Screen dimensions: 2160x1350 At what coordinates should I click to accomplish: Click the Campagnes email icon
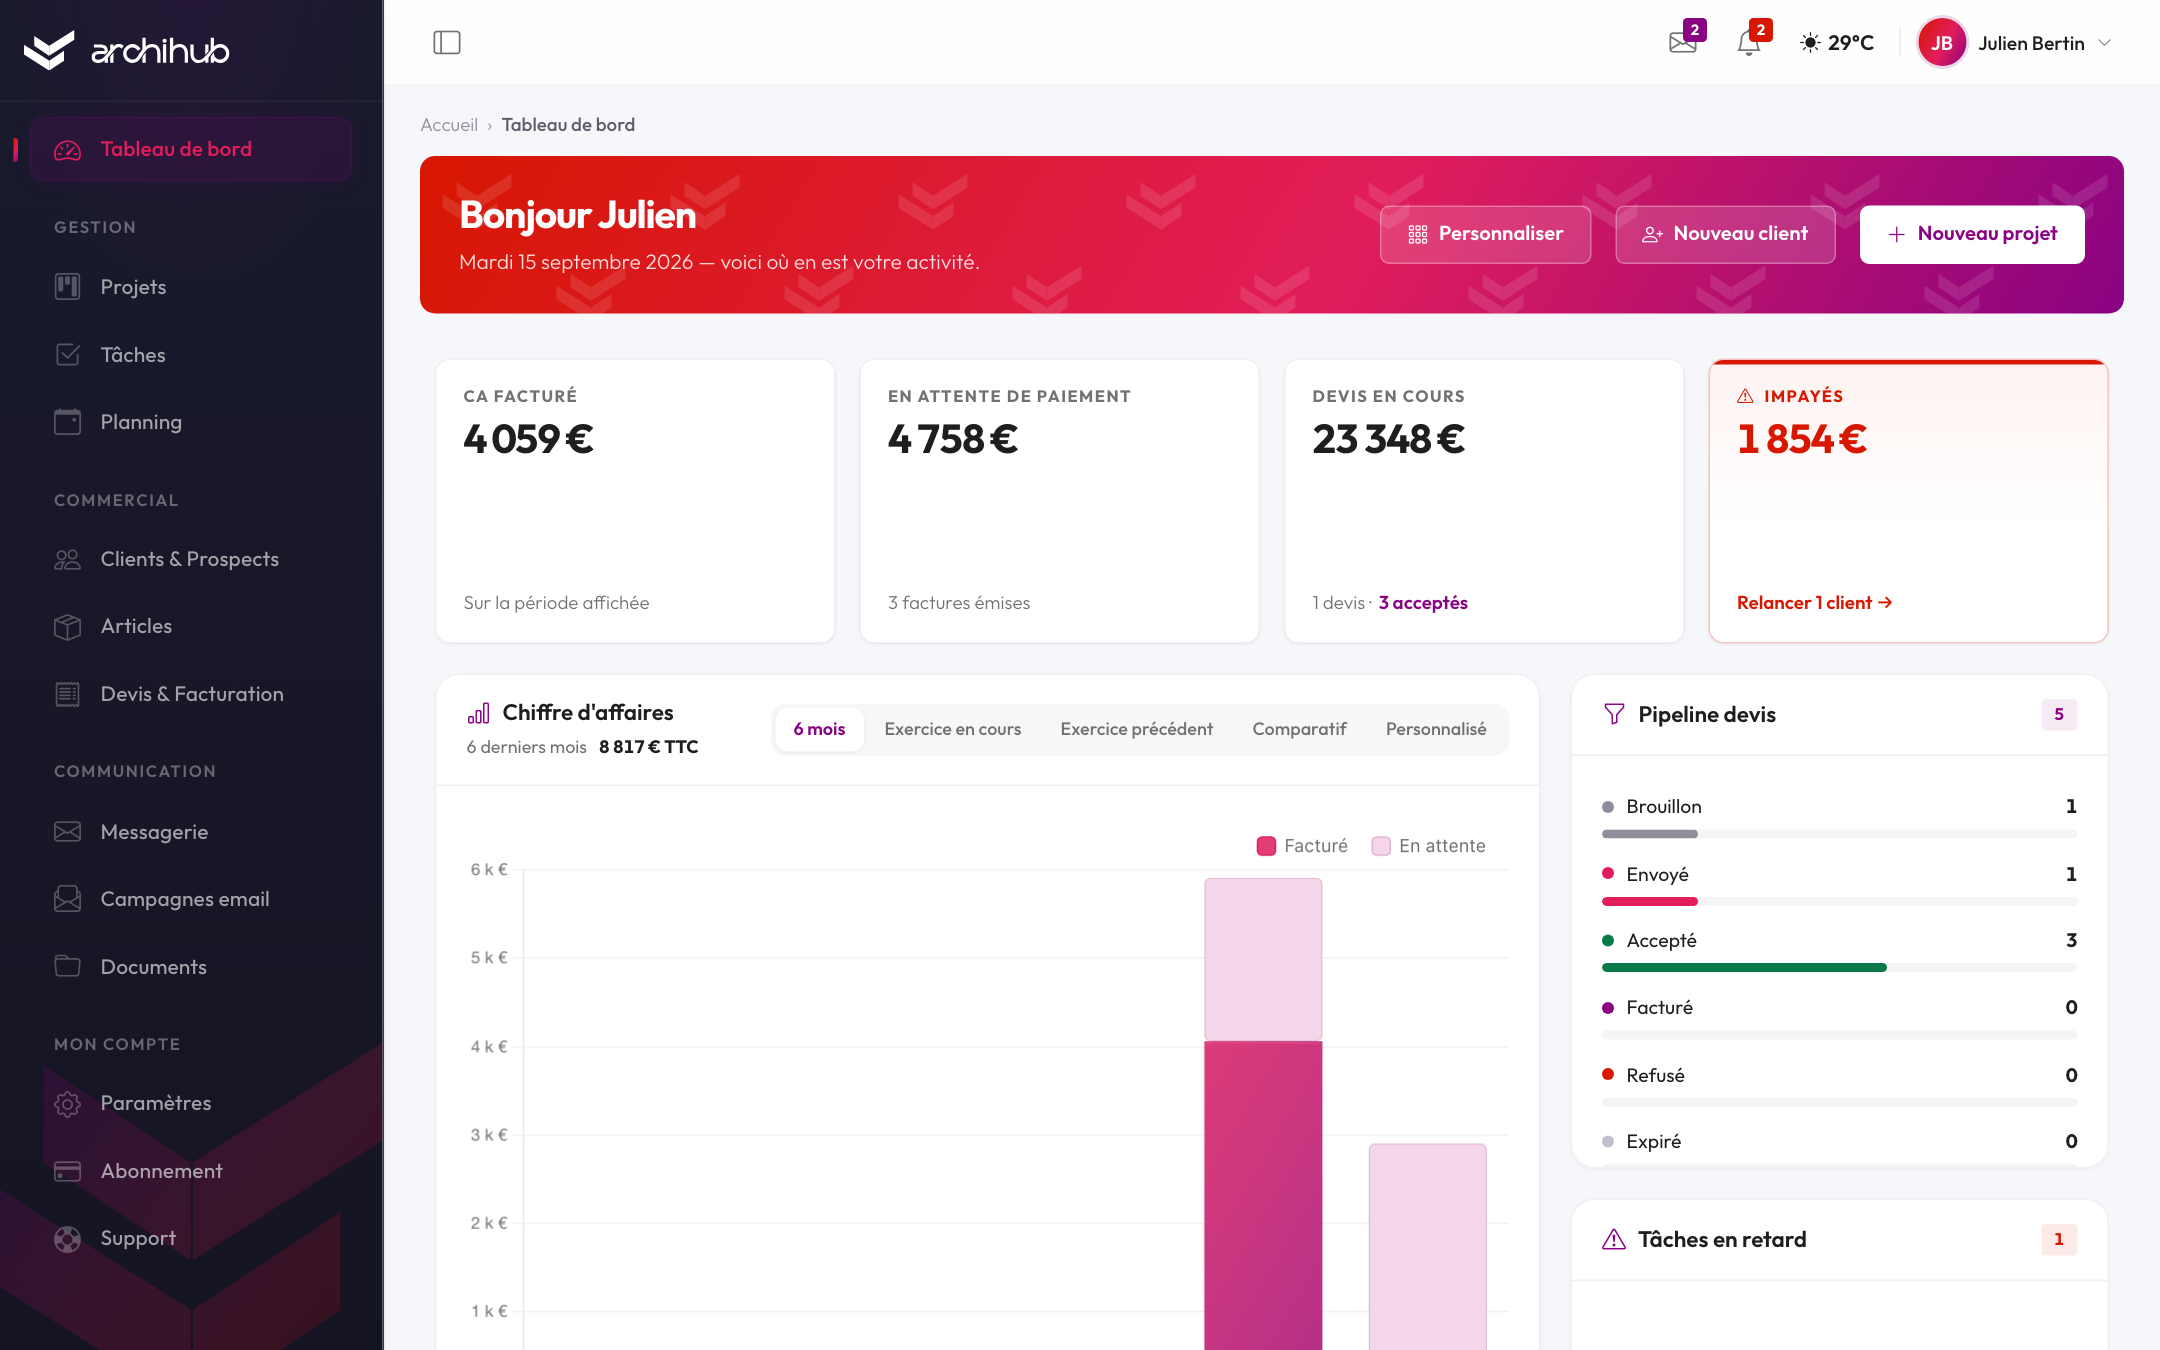tap(68, 899)
